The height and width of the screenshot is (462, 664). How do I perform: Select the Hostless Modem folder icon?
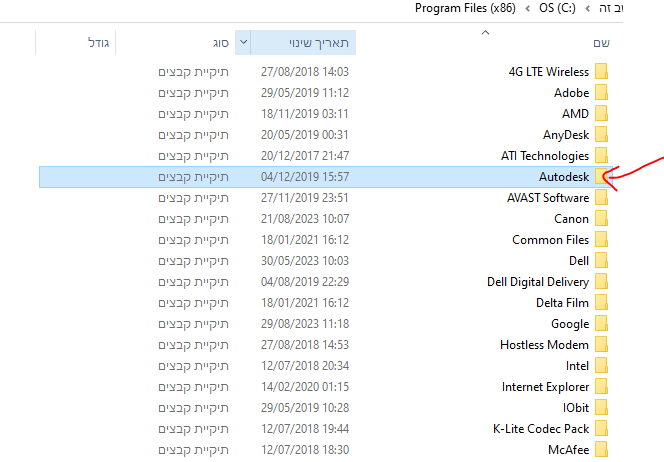point(601,345)
